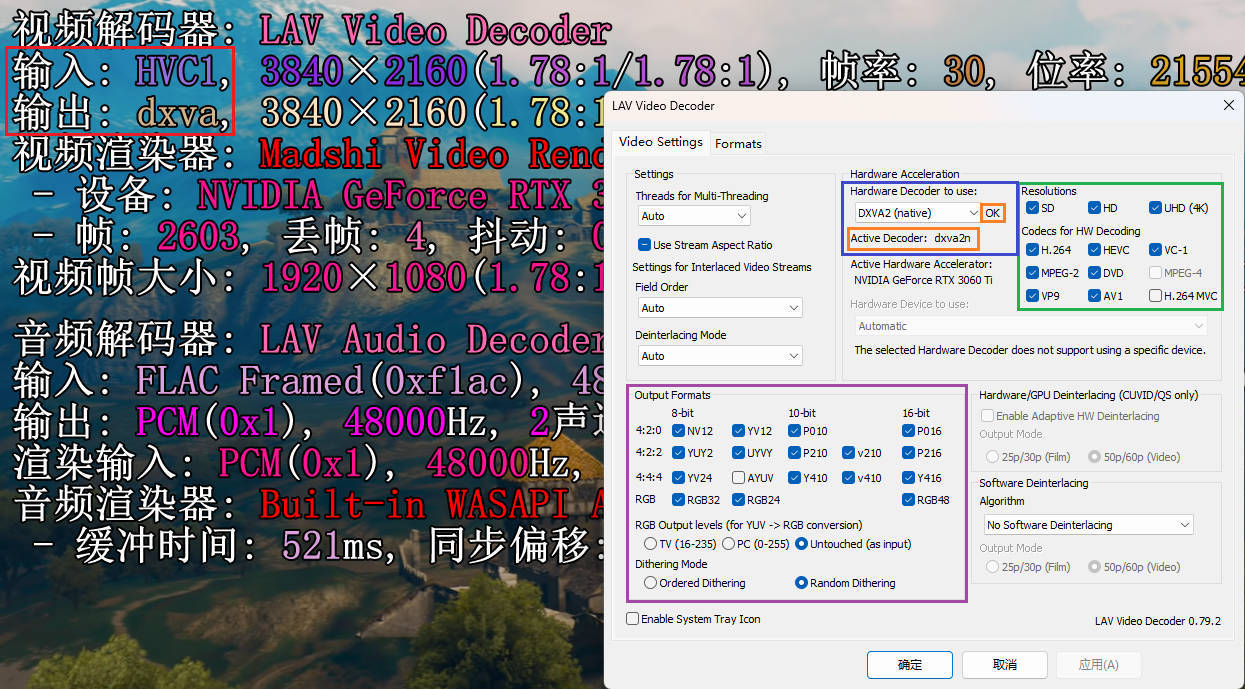Toggle Y416 output format checkbox

click(908, 478)
